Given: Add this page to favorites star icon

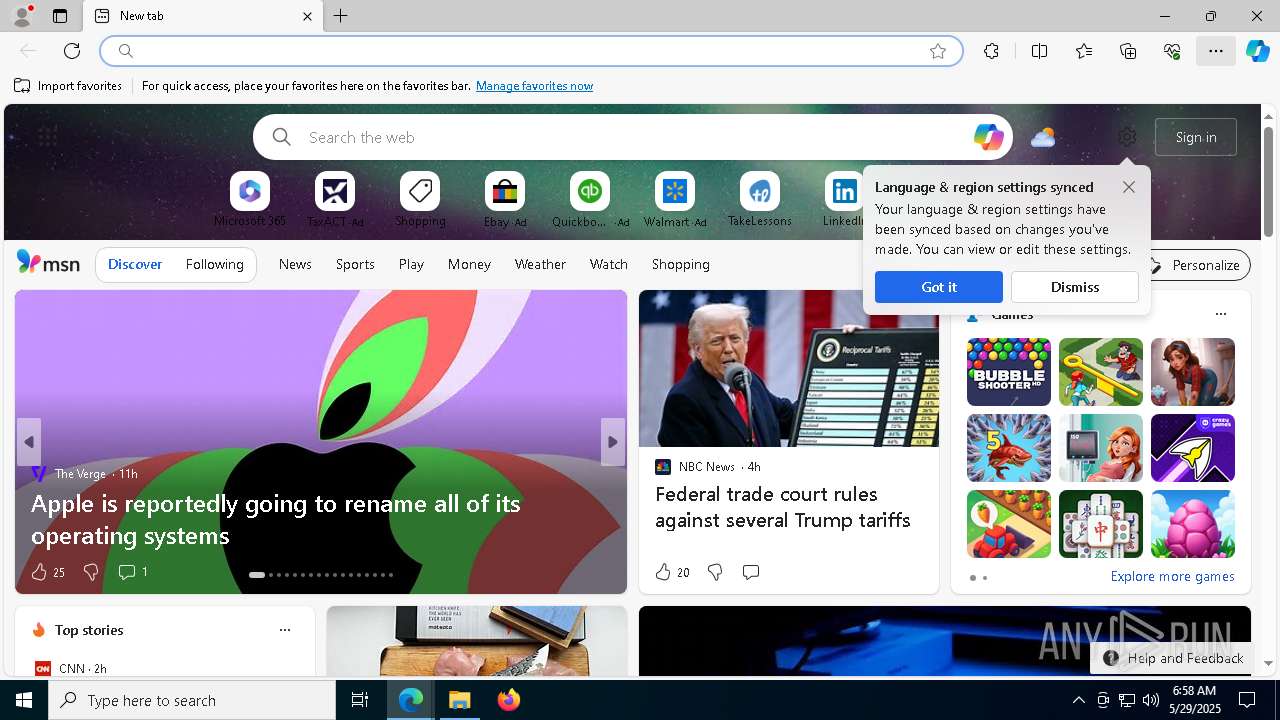Looking at the screenshot, I should 938,51.
